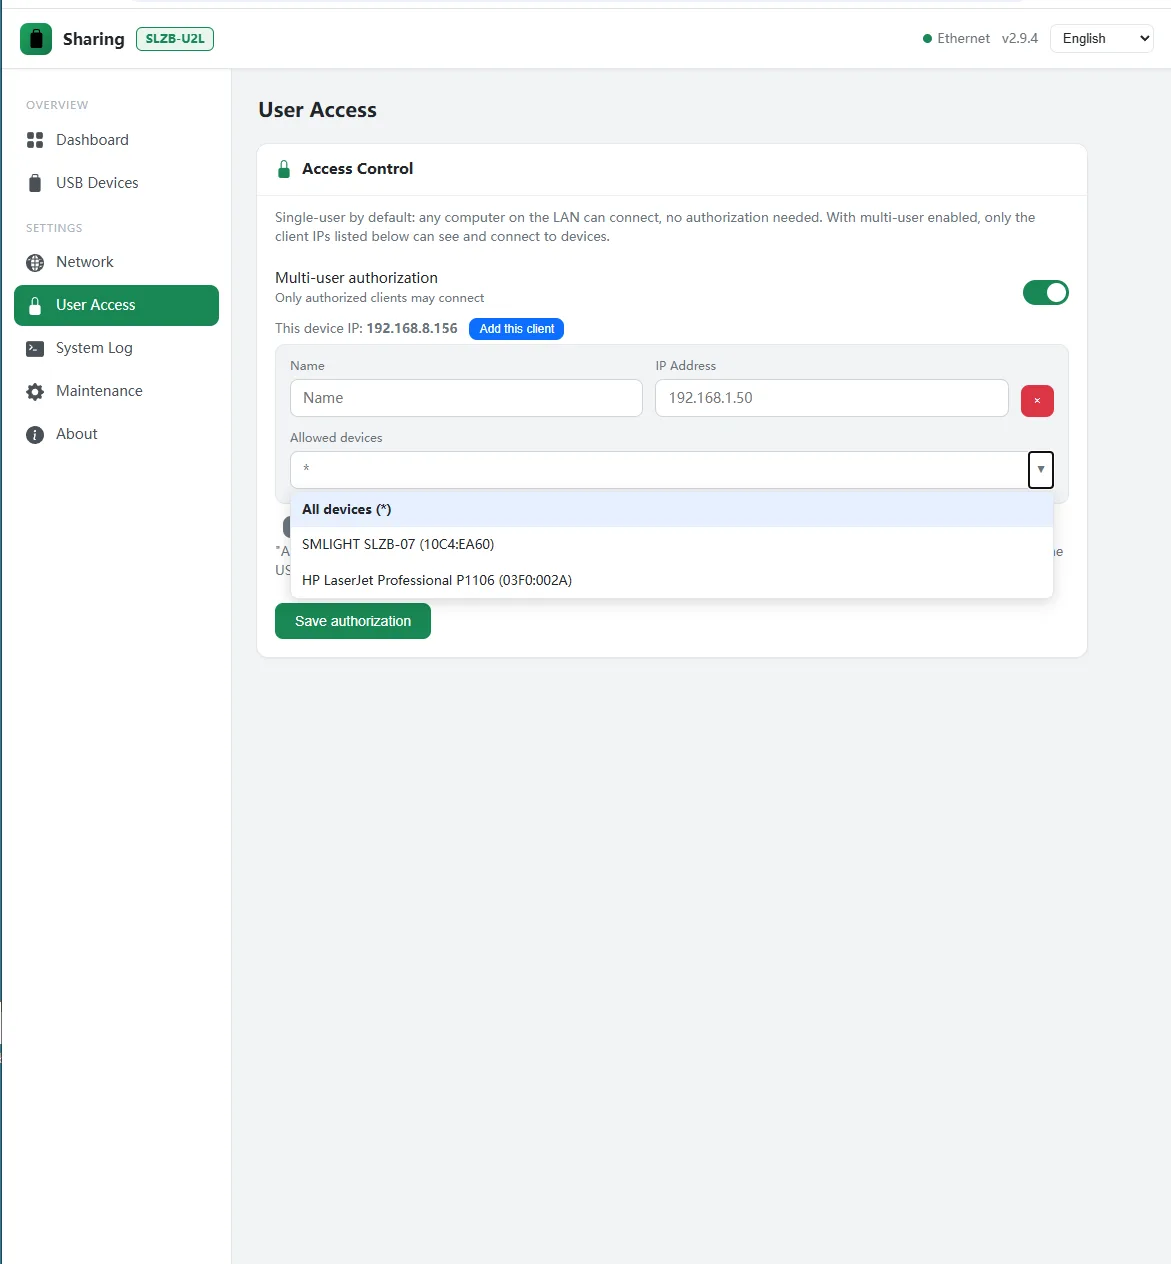Click the Allowed devices text field
The height and width of the screenshot is (1264, 1171).
pos(659,469)
